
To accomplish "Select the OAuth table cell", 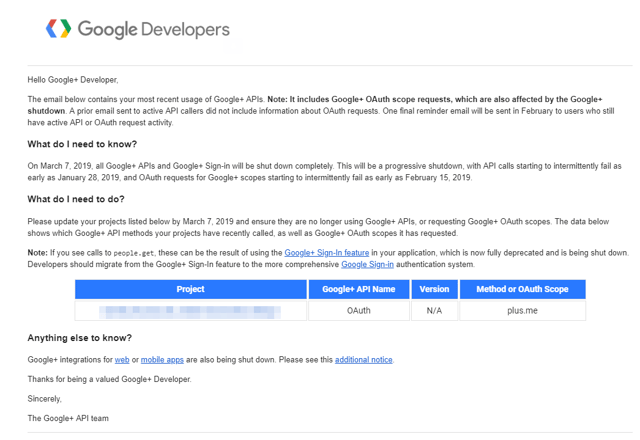I will click(359, 311).
